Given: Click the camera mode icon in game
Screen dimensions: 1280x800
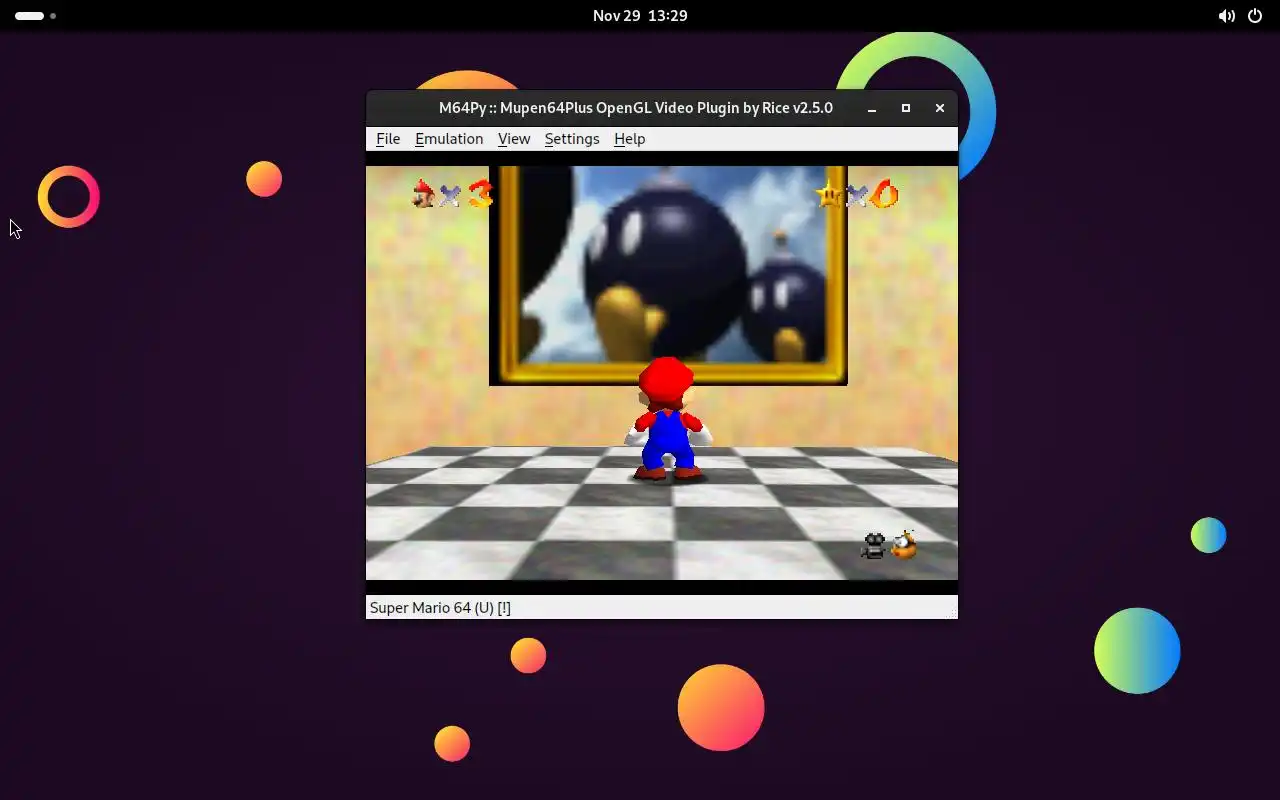Looking at the screenshot, I should click(874, 545).
